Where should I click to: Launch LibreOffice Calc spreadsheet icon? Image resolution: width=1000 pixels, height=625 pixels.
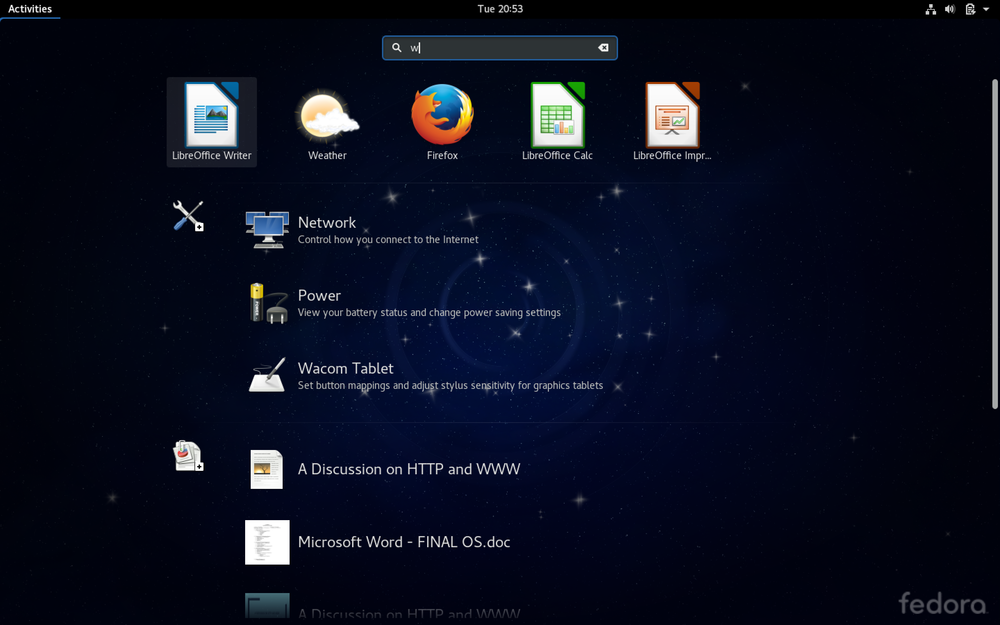point(557,121)
